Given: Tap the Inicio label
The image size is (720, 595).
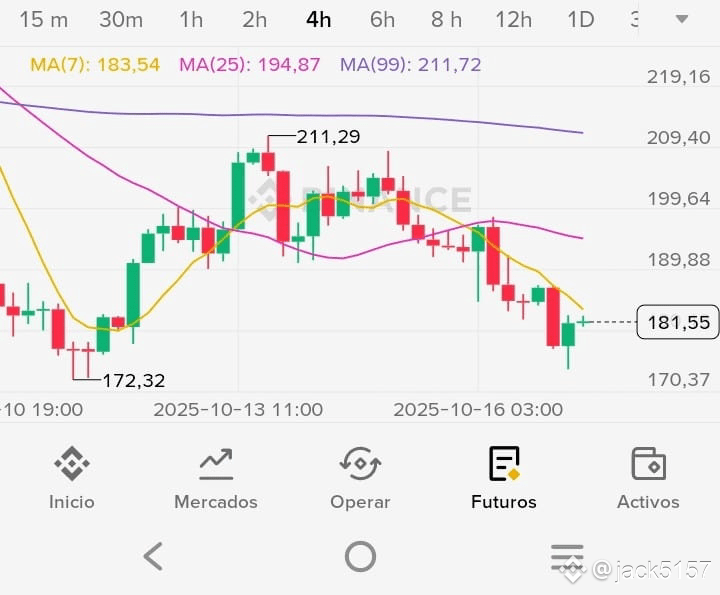Looking at the screenshot, I should (x=72, y=502).
